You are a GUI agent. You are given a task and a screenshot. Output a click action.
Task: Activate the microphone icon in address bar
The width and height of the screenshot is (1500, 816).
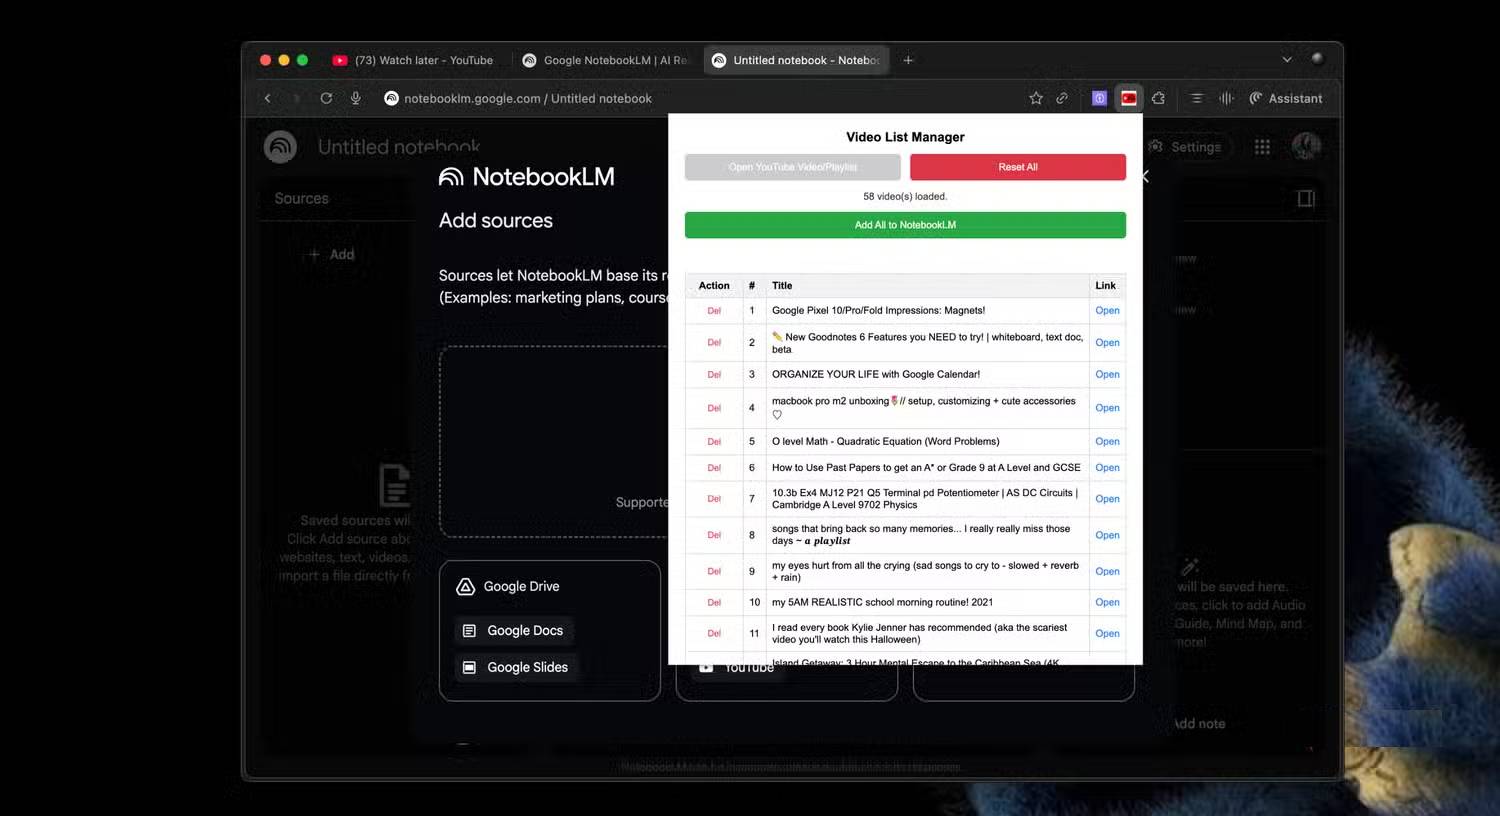pos(355,98)
